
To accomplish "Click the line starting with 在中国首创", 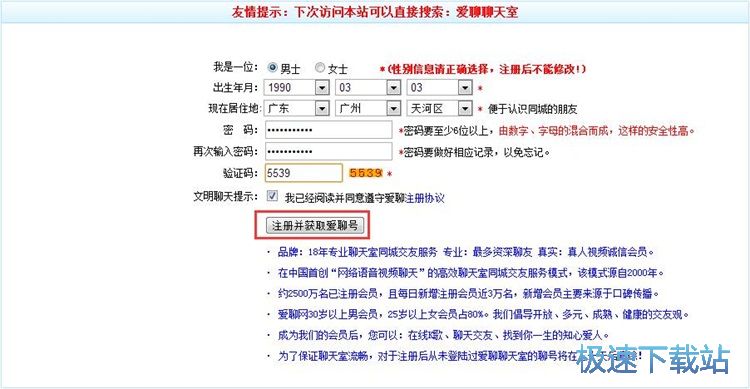I will [471, 273].
